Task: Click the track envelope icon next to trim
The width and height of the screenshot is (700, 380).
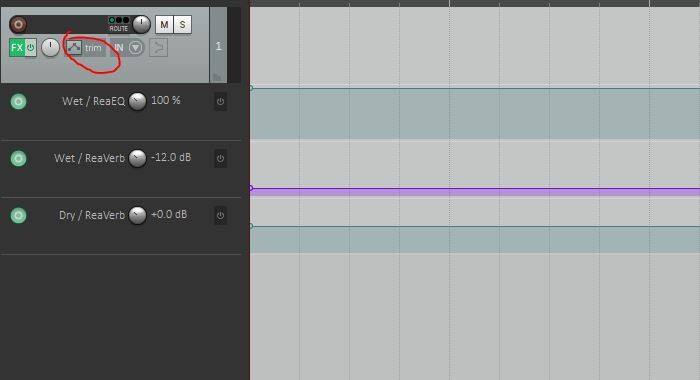Action: (74, 47)
